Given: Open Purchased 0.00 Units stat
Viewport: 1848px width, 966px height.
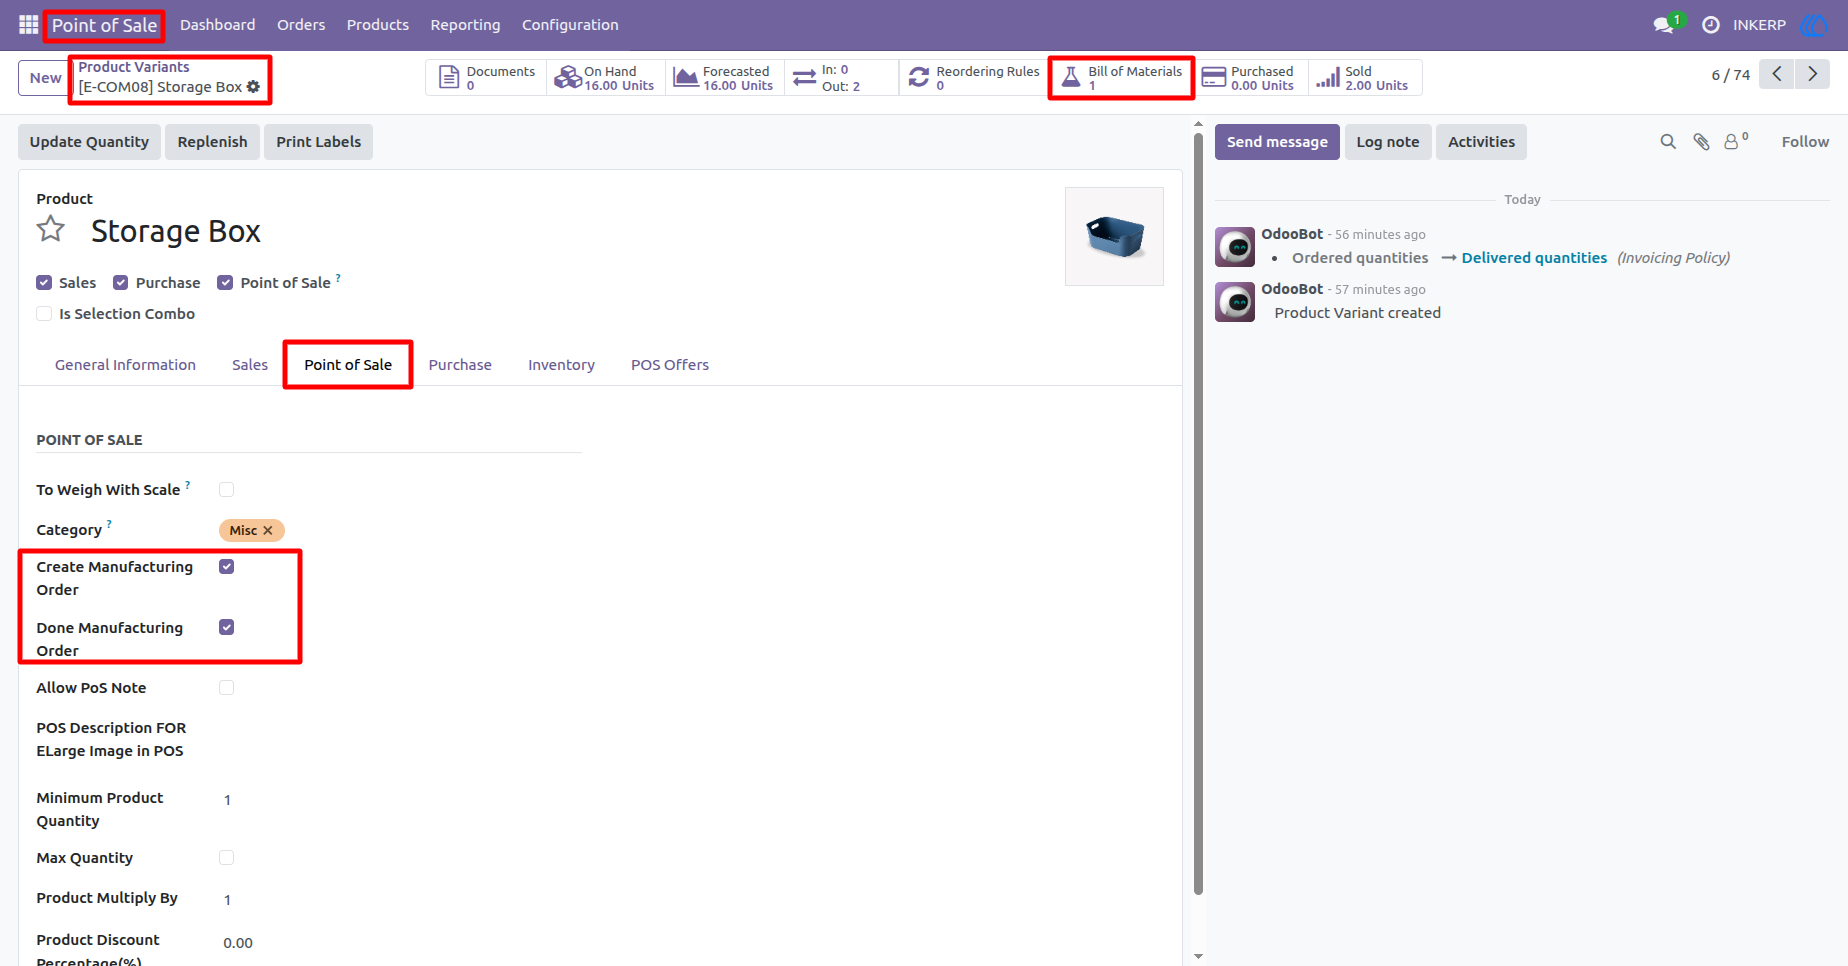Looking at the screenshot, I should click(x=1251, y=78).
